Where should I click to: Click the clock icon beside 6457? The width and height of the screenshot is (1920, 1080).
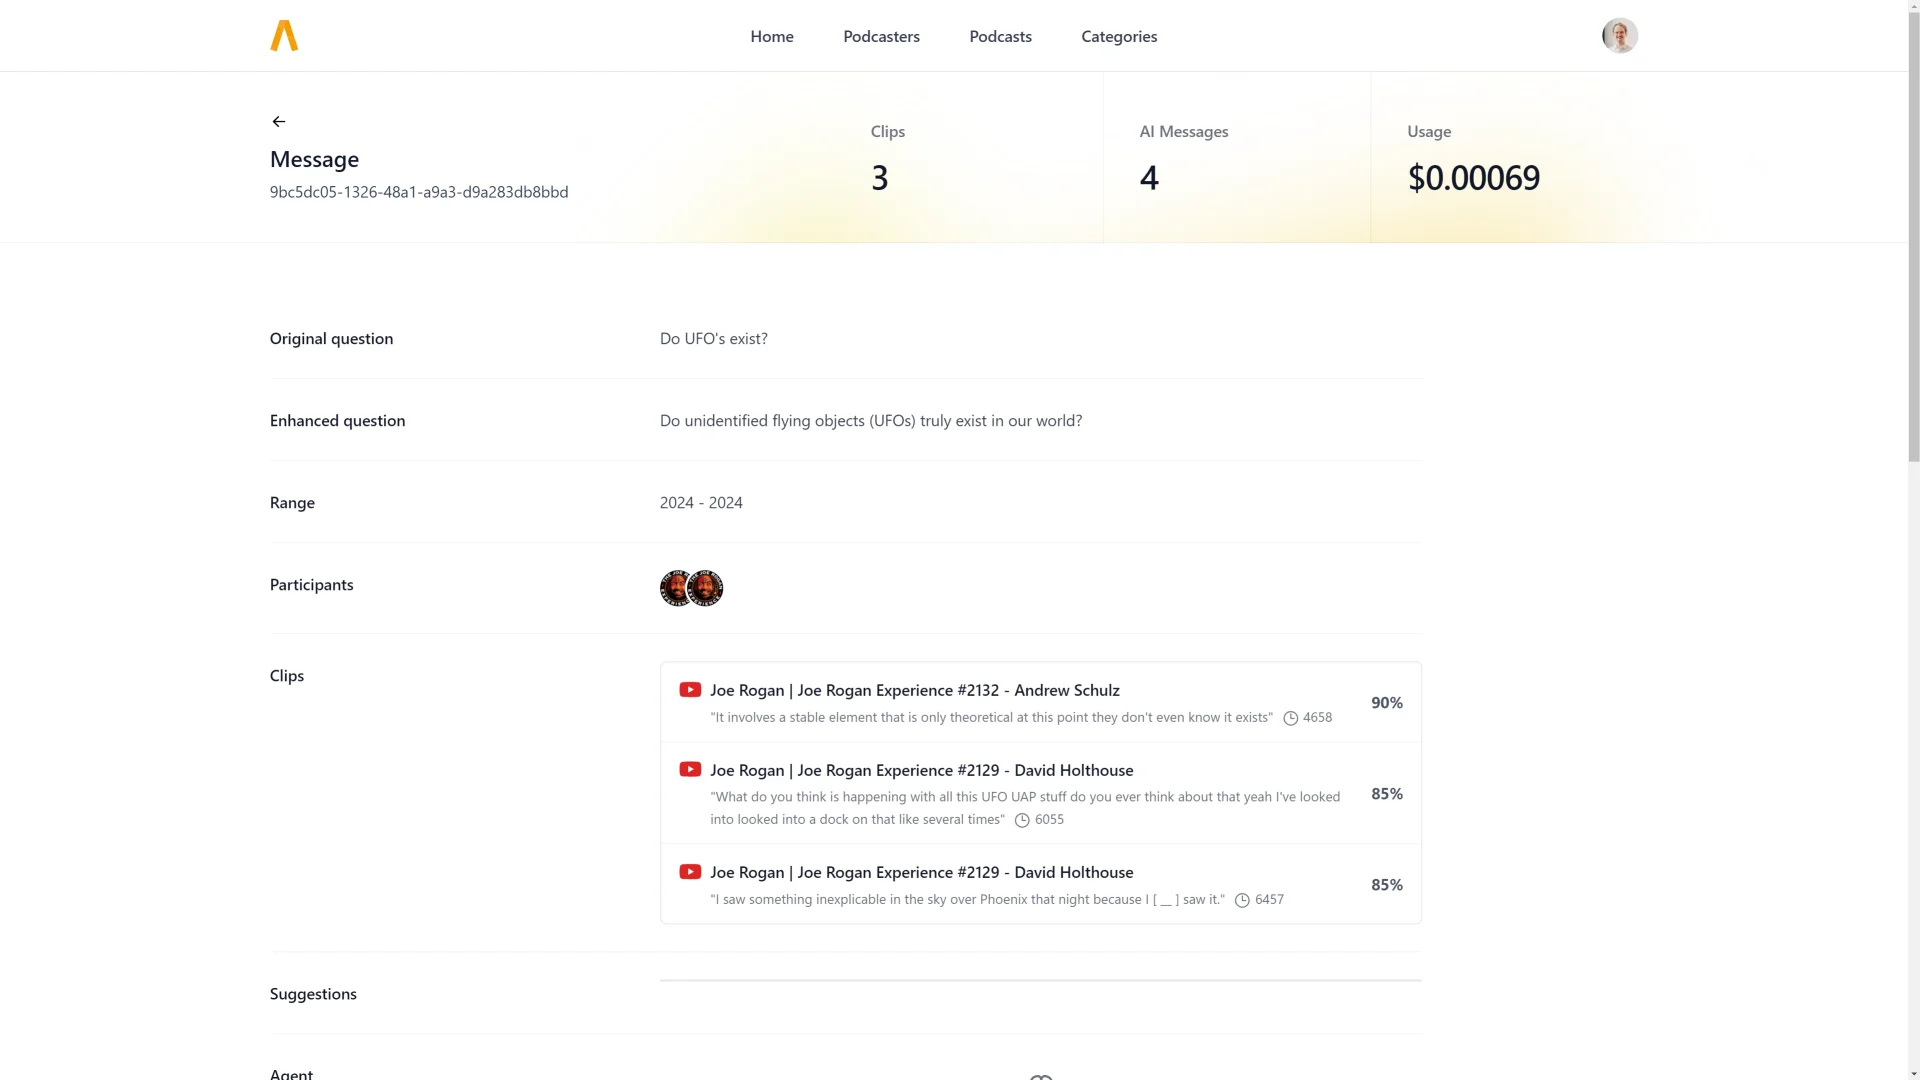[x=1242, y=900]
